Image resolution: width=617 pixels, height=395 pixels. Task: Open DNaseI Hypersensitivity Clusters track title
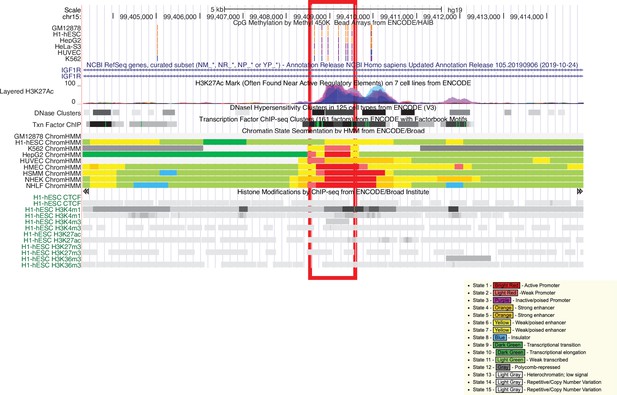[333, 107]
